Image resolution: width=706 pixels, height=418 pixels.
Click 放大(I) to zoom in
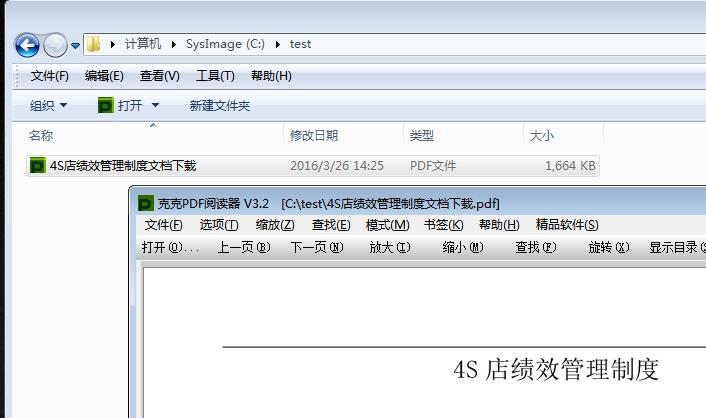coord(389,247)
